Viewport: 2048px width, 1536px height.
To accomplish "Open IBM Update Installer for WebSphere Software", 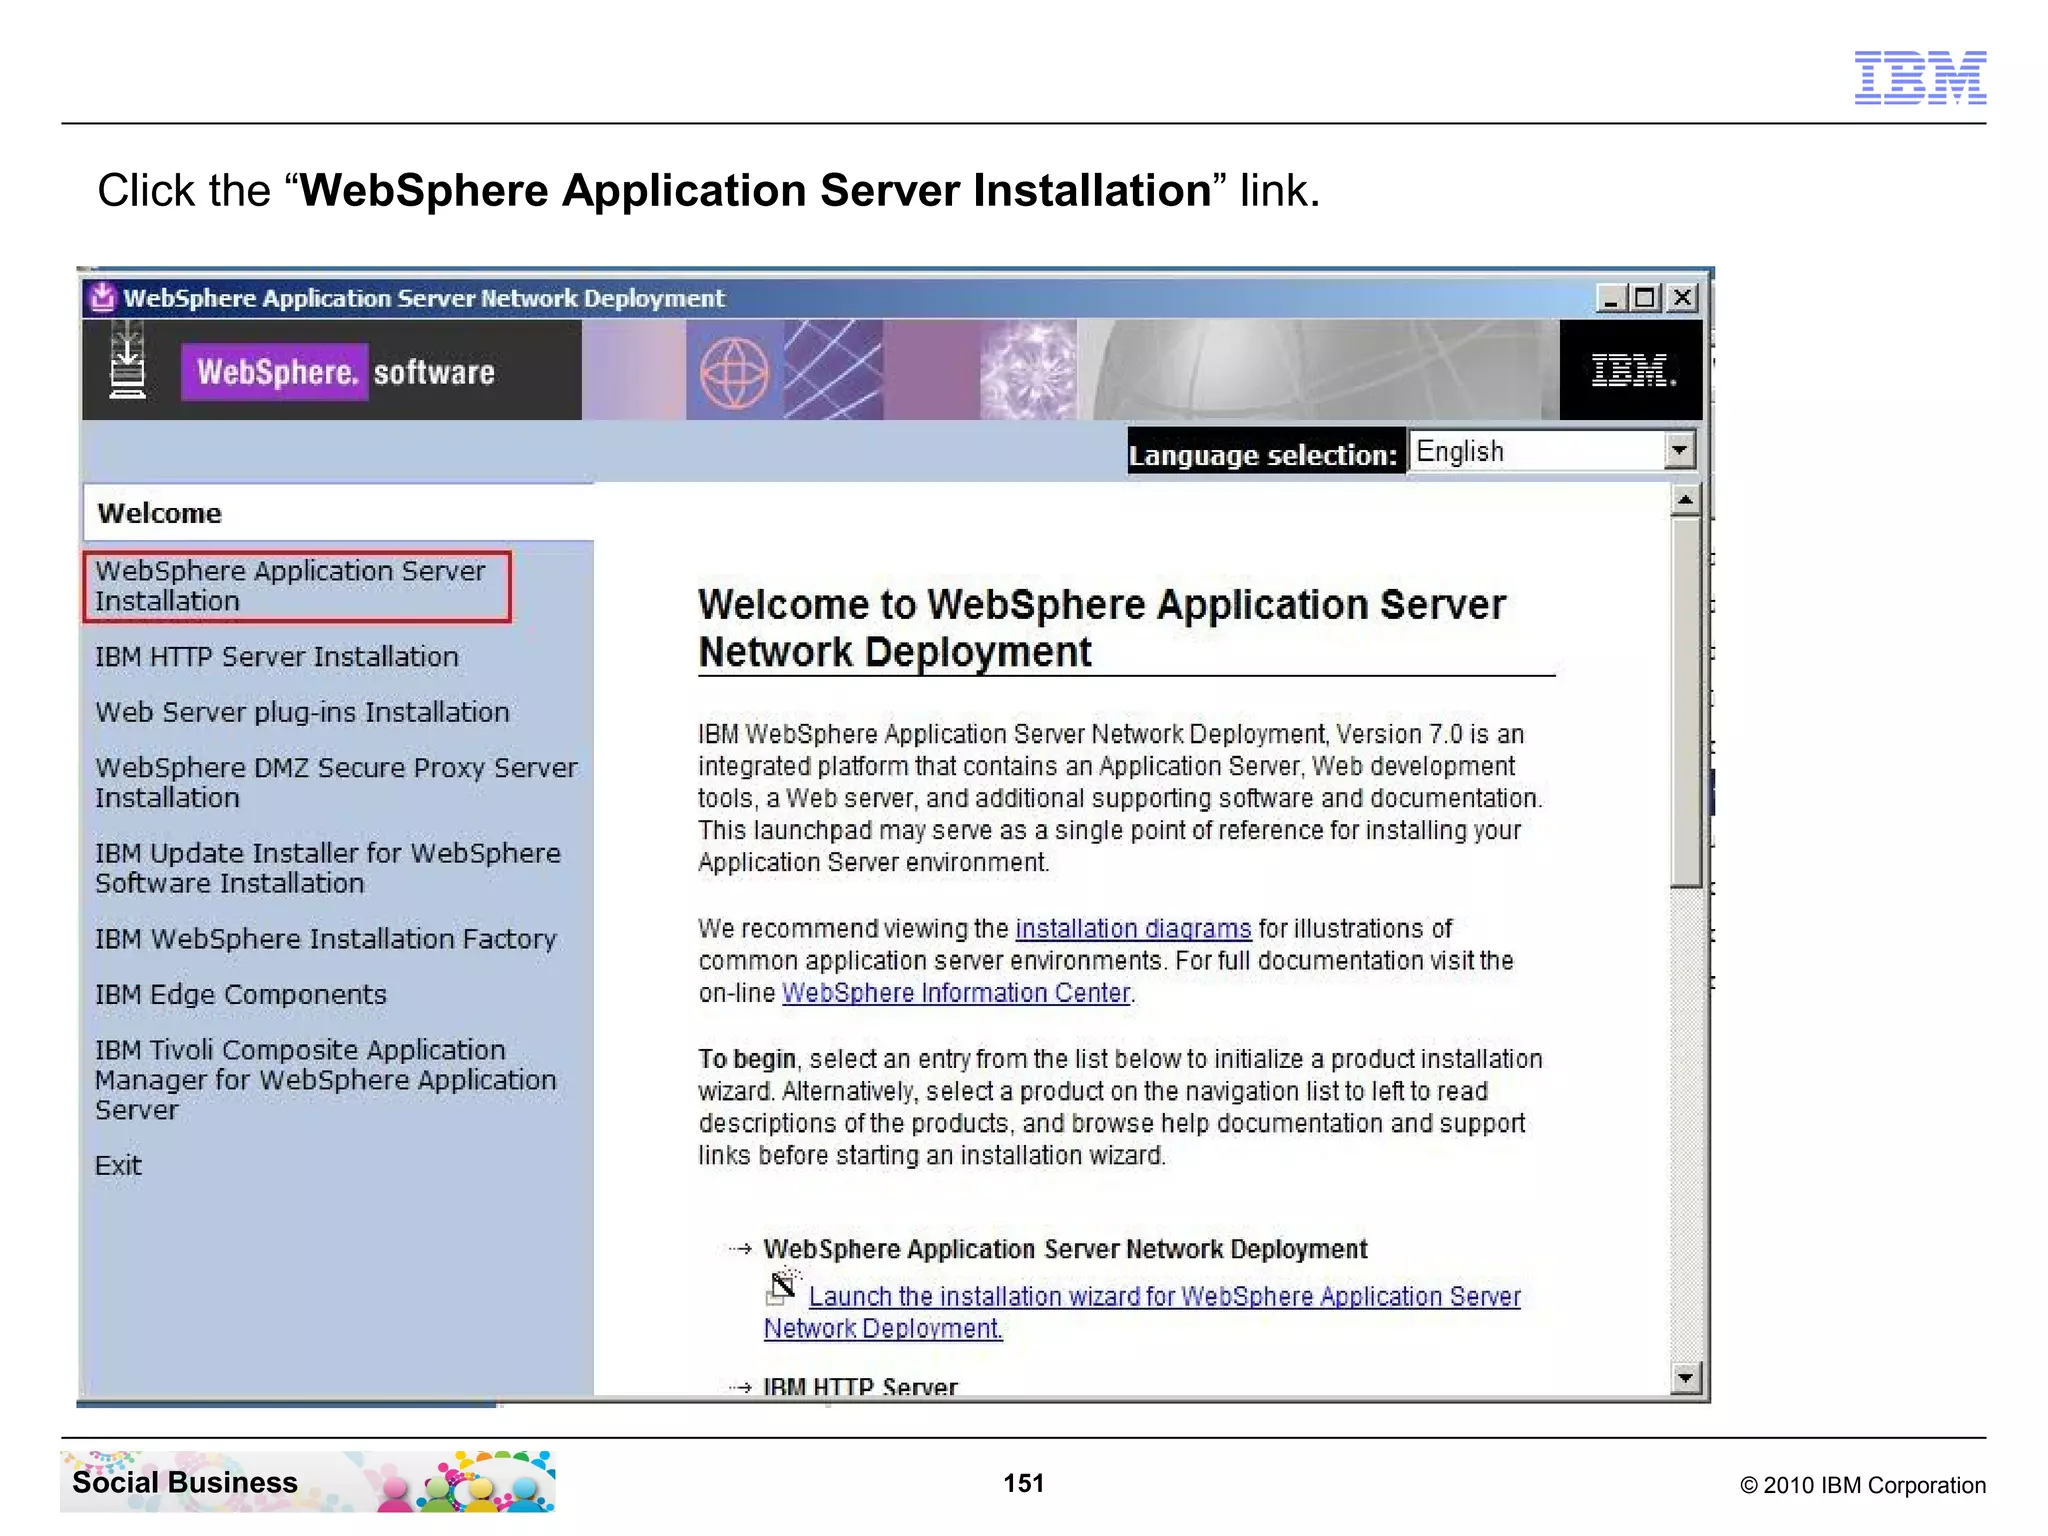I will click(328, 868).
